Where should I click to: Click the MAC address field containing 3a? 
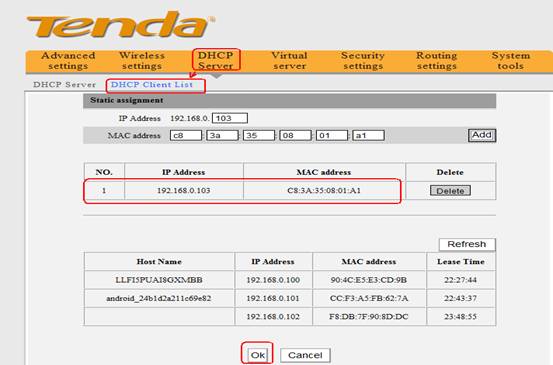222,135
